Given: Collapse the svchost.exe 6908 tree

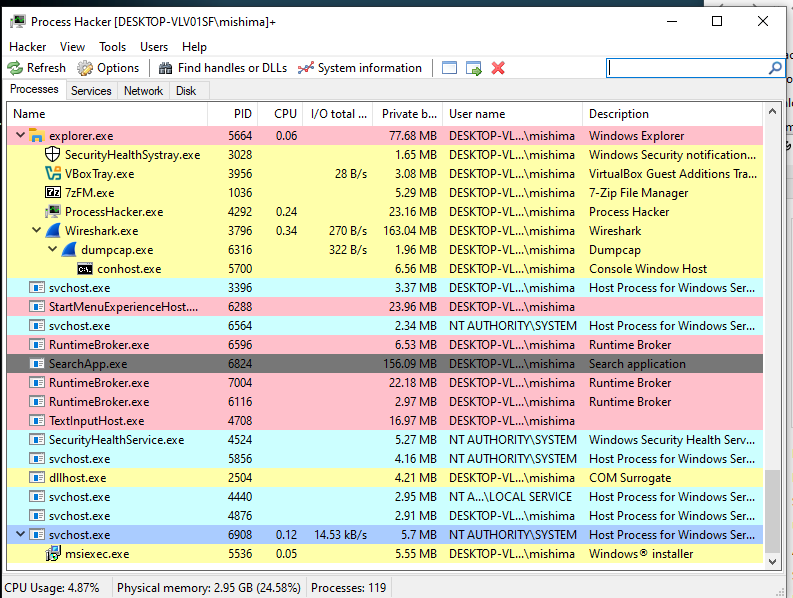Looking at the screenshot, I should click(20, 534).
